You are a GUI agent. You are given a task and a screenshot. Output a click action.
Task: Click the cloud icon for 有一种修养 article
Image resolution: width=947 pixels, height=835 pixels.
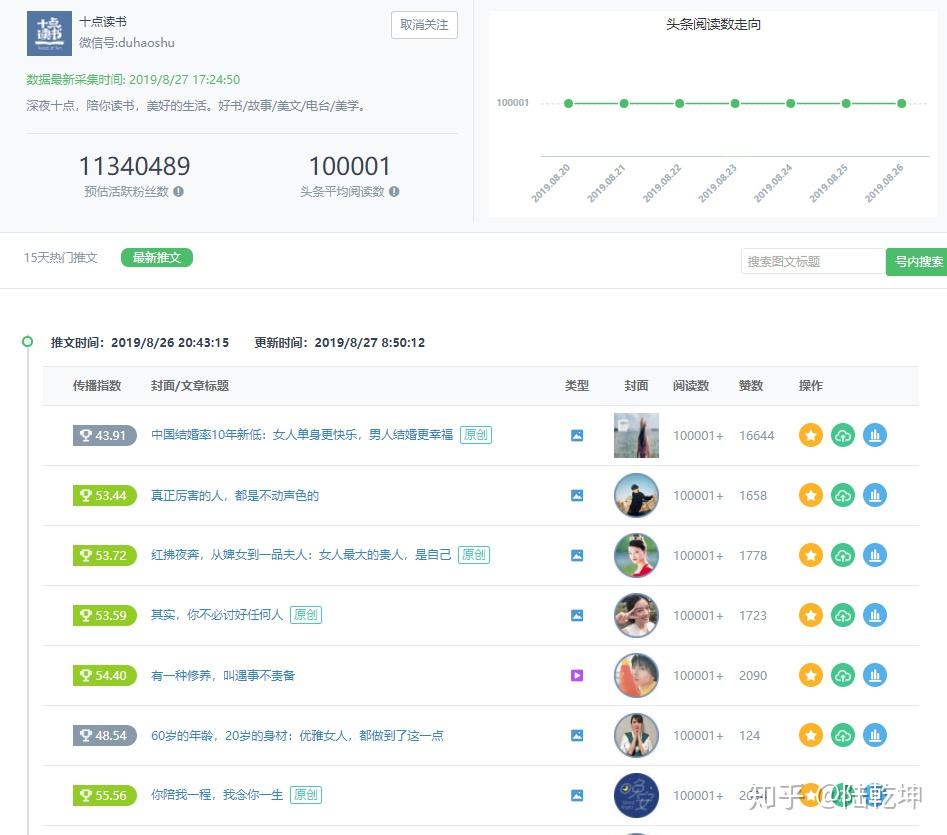pos(843,675)
